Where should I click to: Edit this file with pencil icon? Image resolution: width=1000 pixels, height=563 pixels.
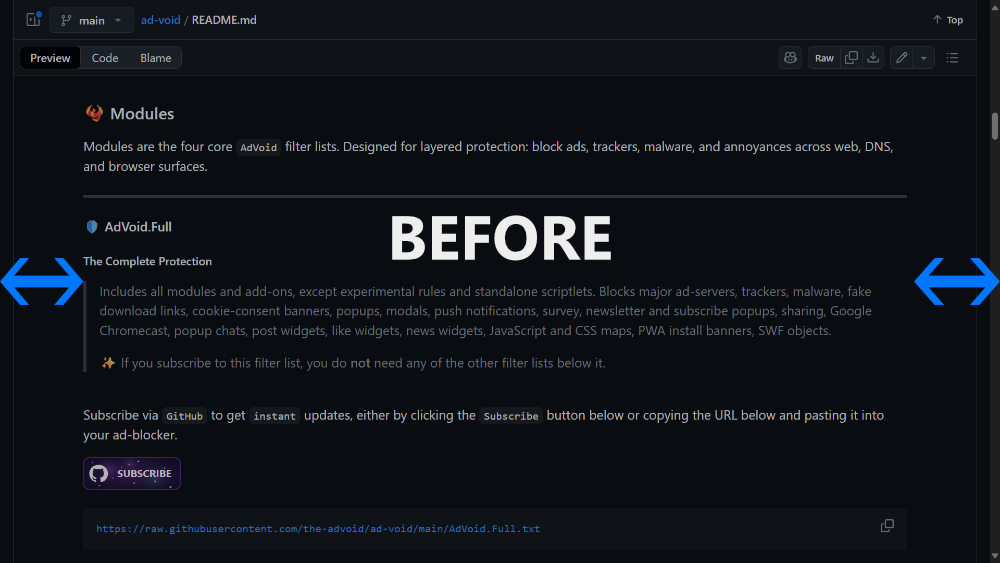902,58
